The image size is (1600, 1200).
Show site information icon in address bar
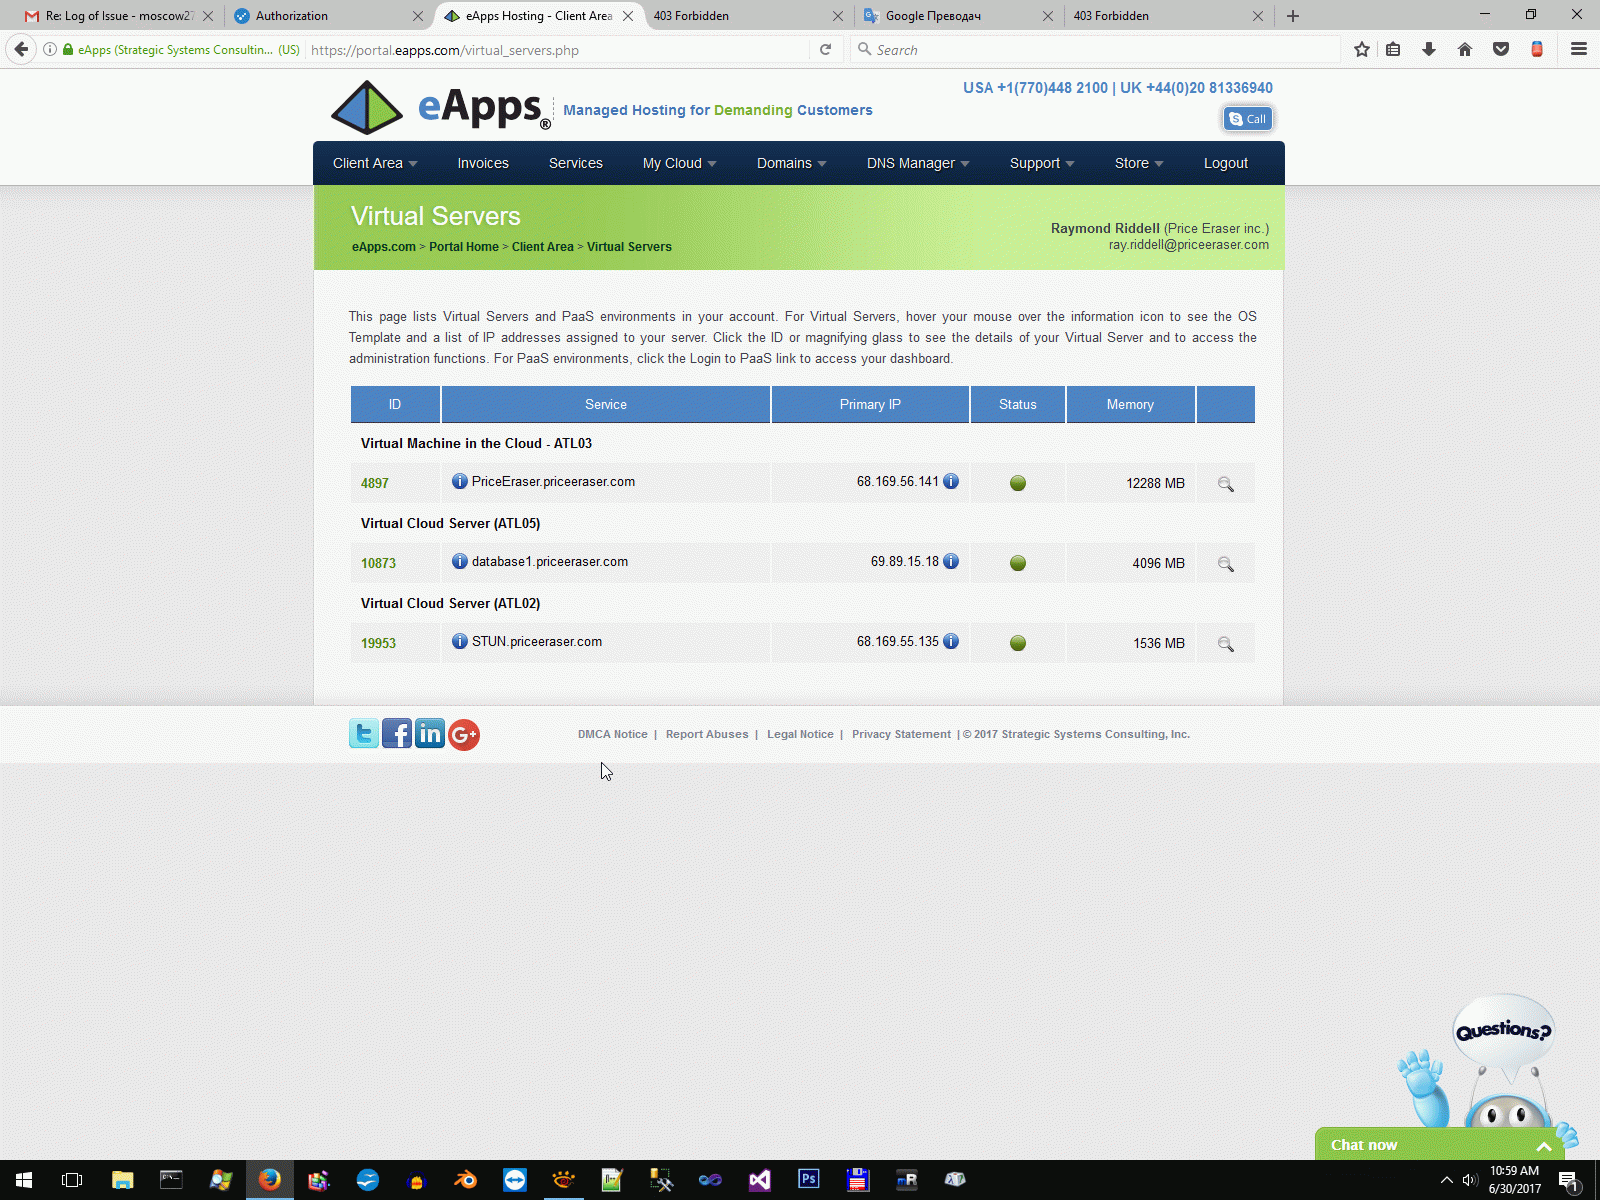point(49,49)
